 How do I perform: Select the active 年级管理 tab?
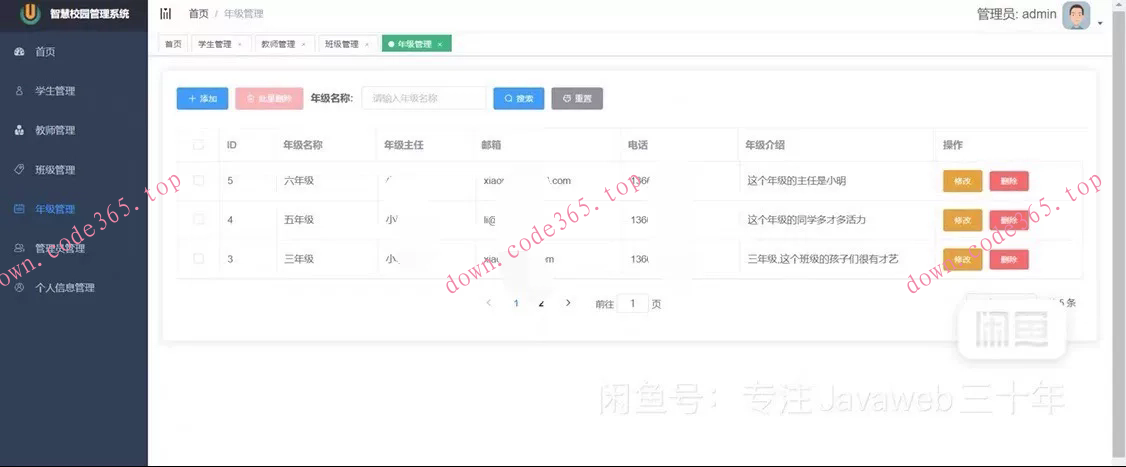pos(417,44)
